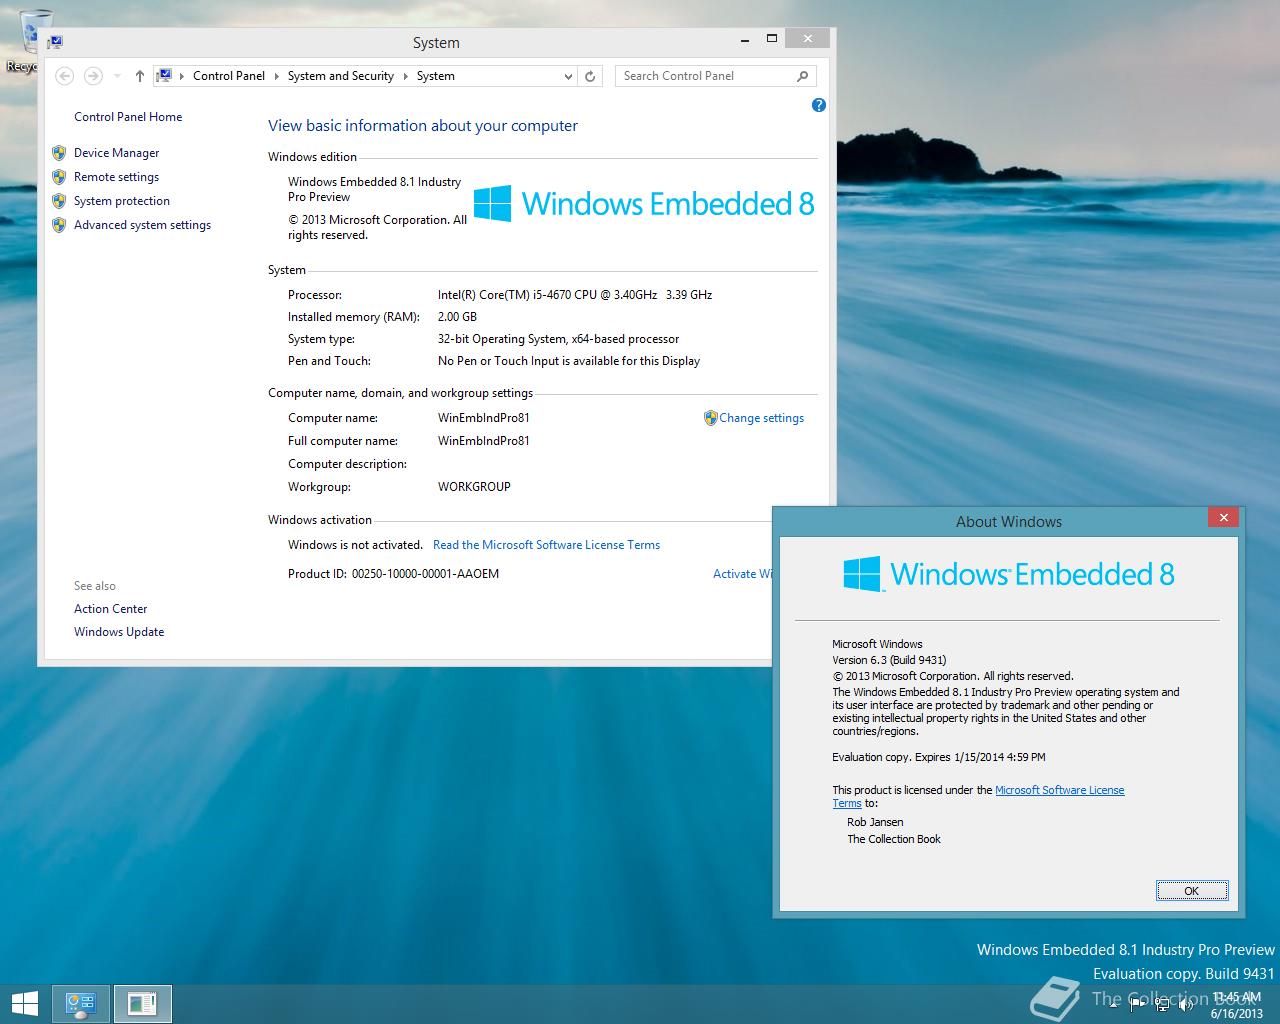Image resolution: width=1280 pixels, height=1024 pixels.
Task: Click shield icon next to System protection
Action: (58, 201)
